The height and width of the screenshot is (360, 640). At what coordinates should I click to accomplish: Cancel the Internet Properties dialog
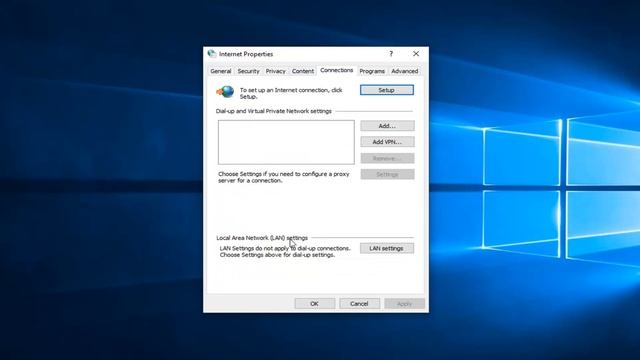359,303
